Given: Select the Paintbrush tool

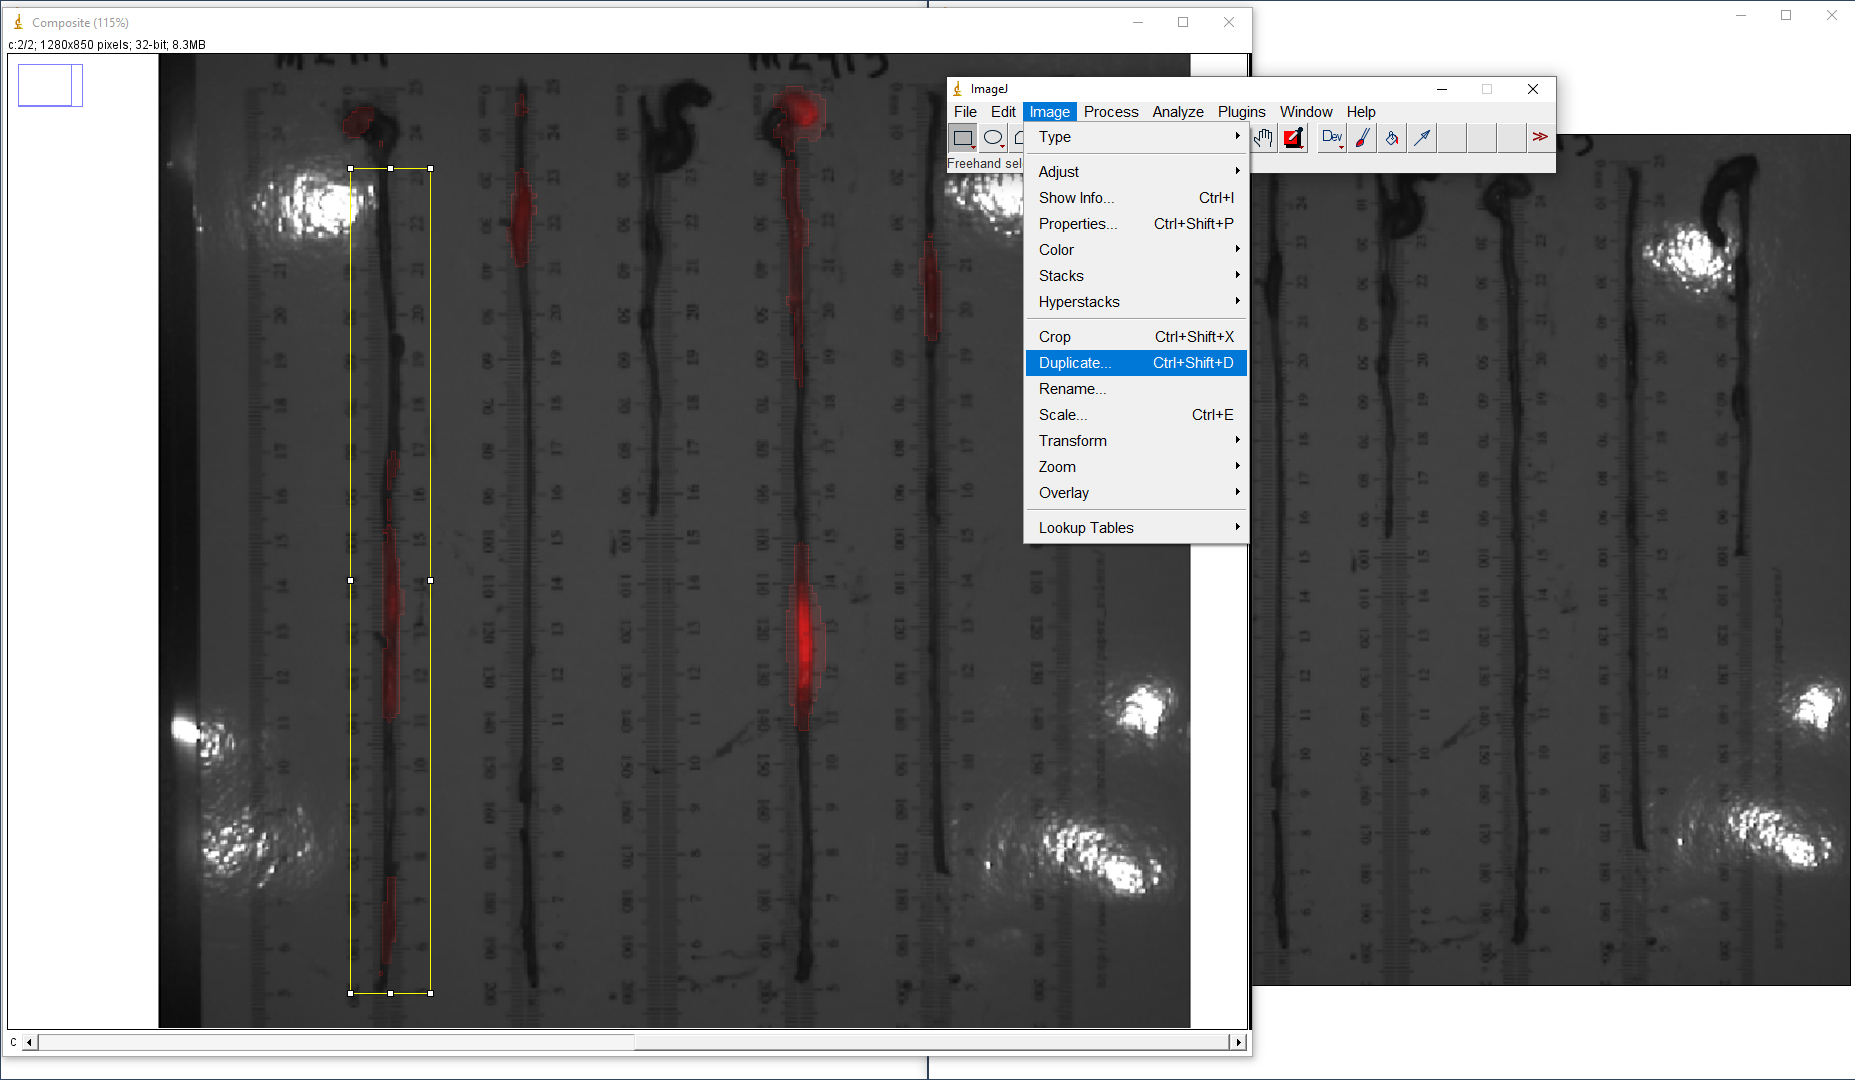Looking at the screenshot, I should click(x=1362, y=138).
